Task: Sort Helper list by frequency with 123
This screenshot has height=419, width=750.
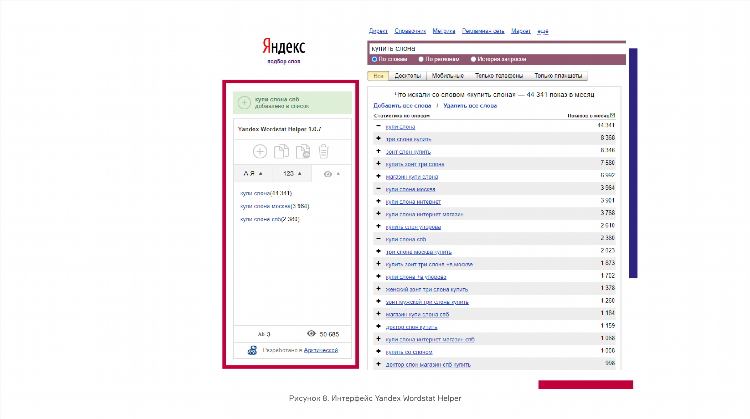Action: click(x=292, y=174)
